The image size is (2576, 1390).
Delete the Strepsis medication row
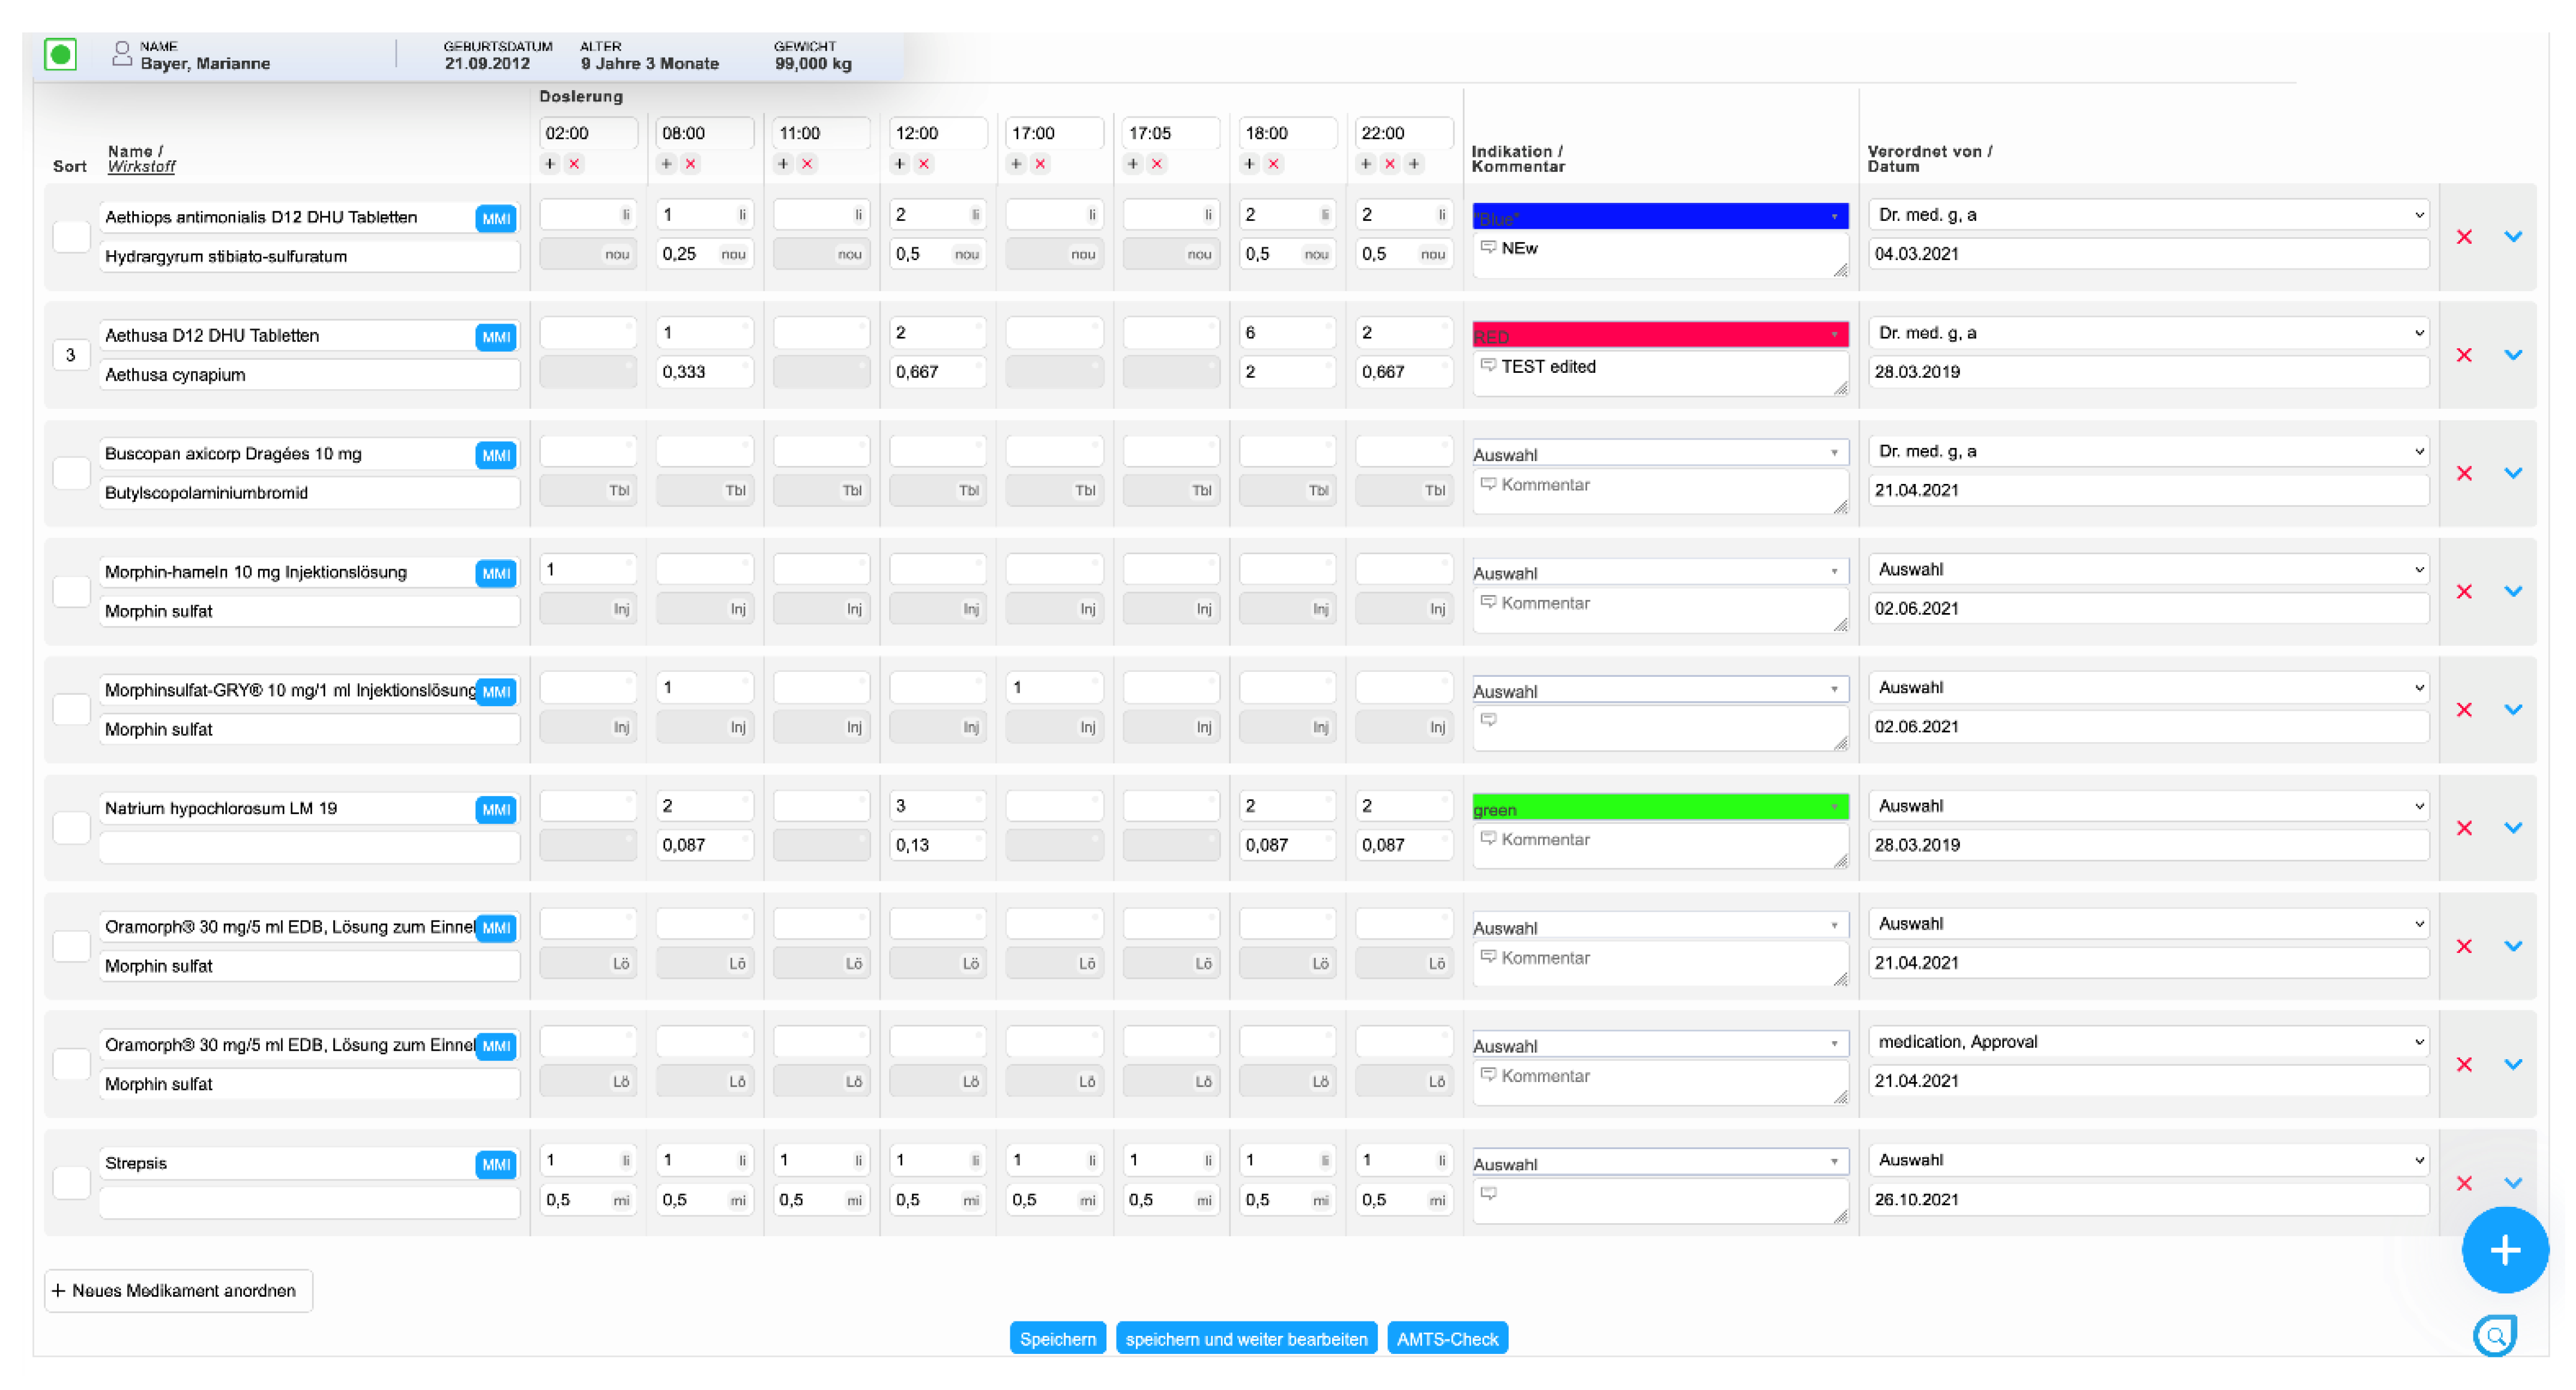click(x=2463, y=1183)
